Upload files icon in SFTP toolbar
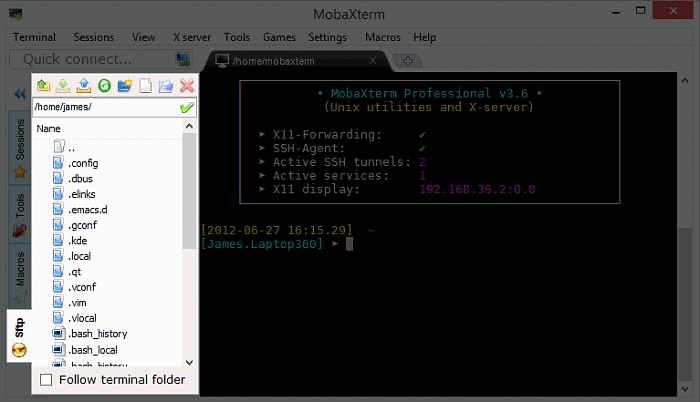 coord(83,85)
